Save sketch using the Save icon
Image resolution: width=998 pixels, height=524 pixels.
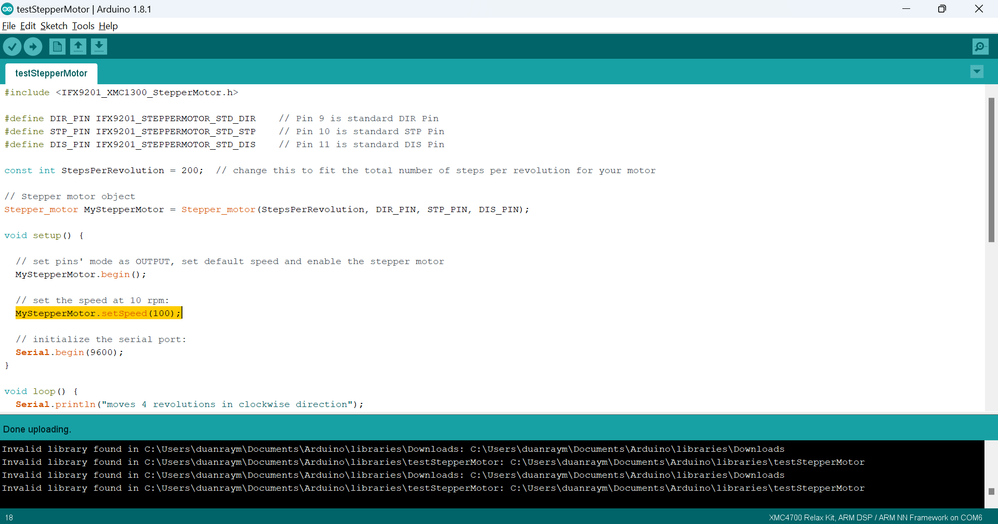tap(99, 47)
